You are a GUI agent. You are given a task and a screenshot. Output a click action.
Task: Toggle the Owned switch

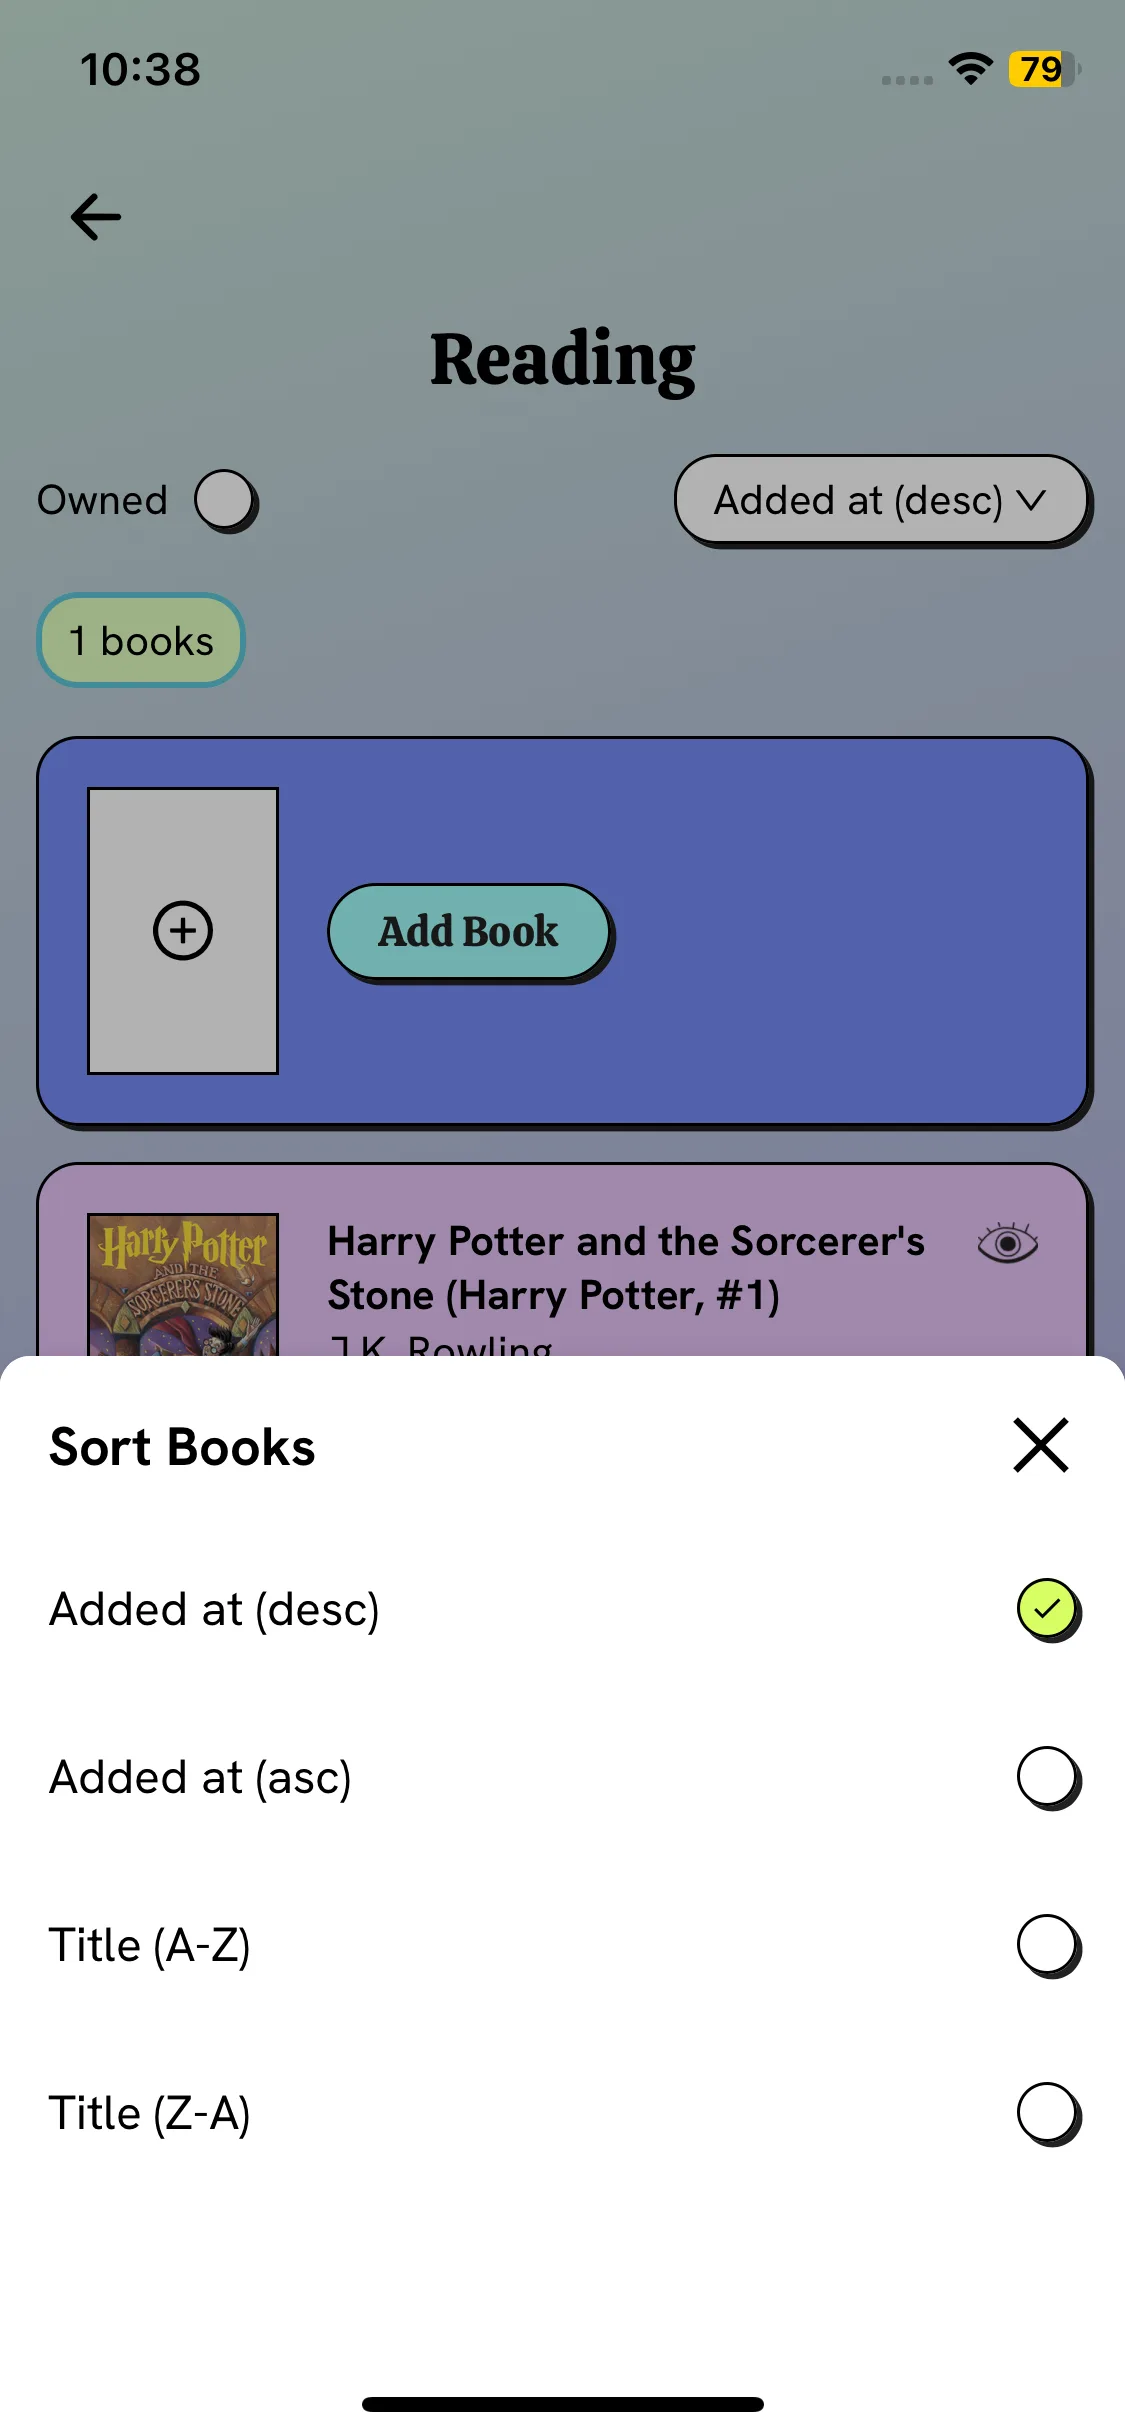(x=225, y=500)
